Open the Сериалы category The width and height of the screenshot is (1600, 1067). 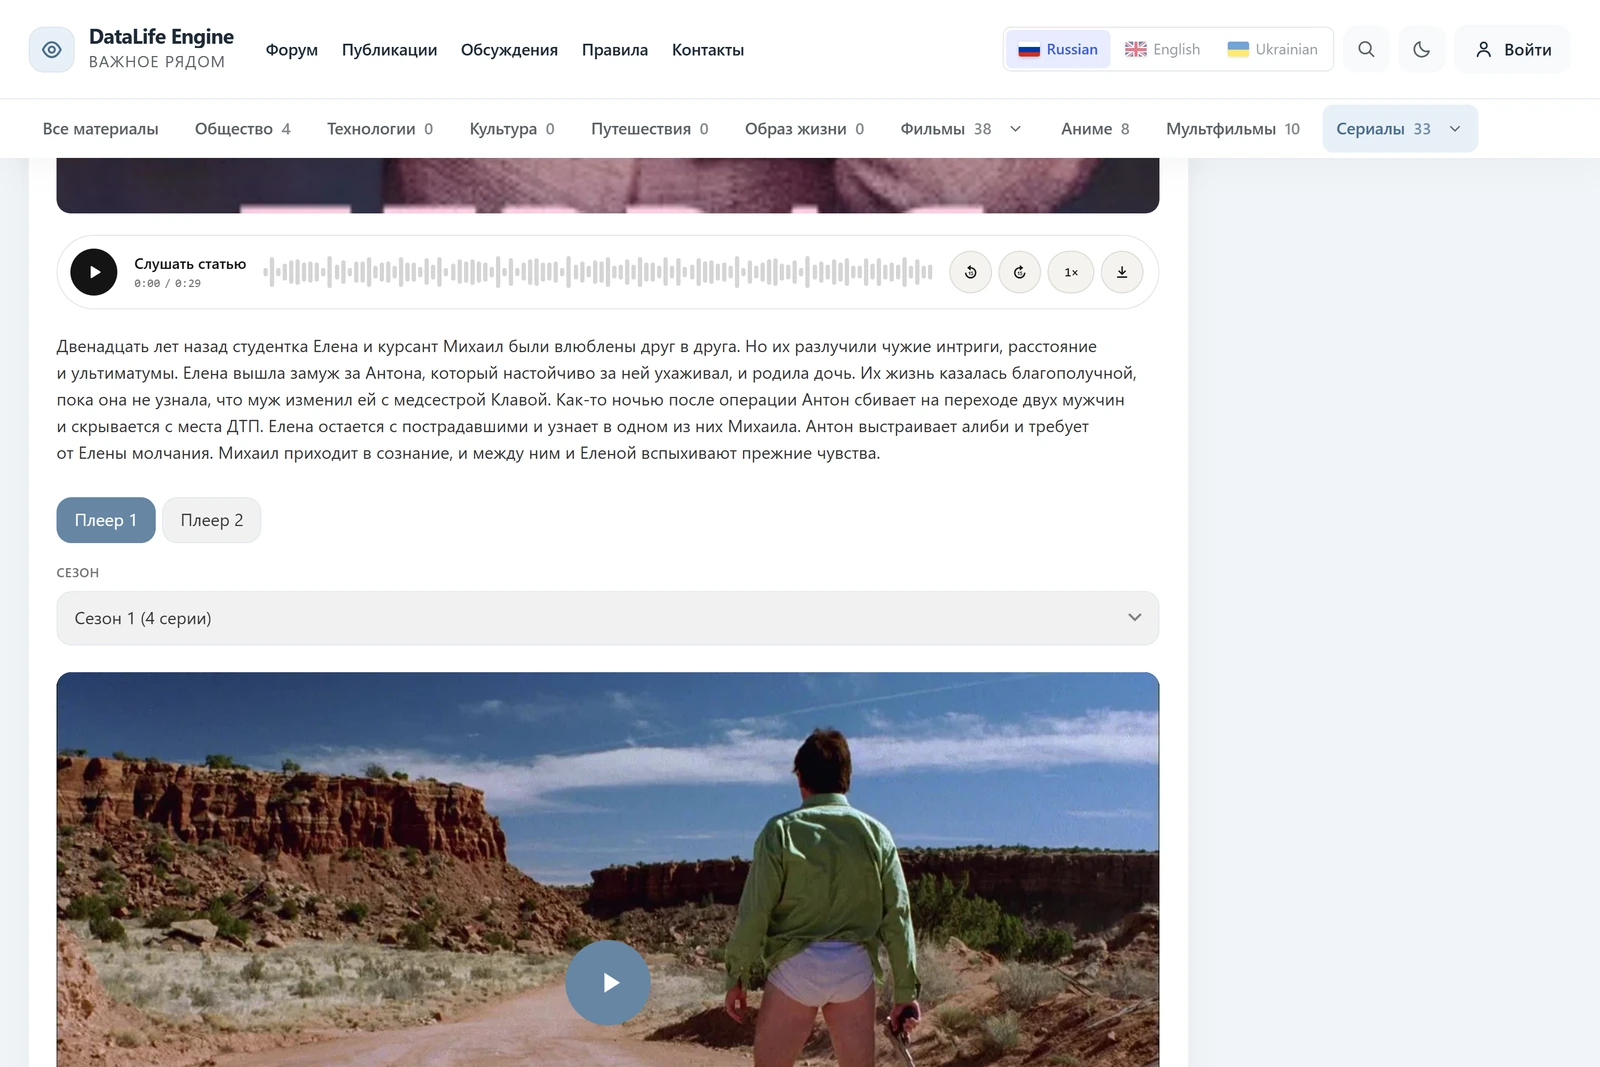pos(1383,129)
